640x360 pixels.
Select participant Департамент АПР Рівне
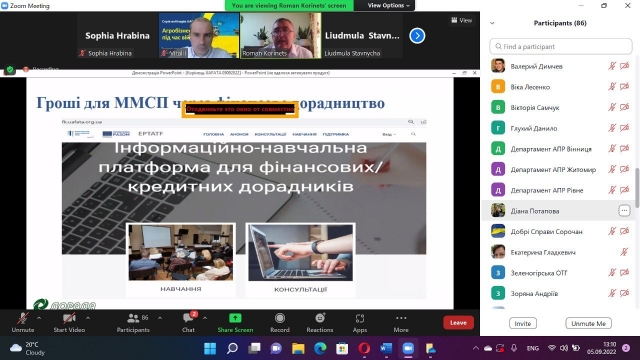click(559, 190)
